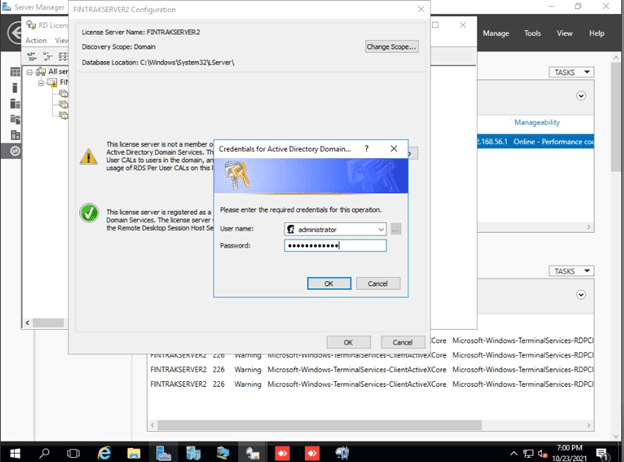Open the Windows Start menu

pyautogui.click(x=15, y=453)
